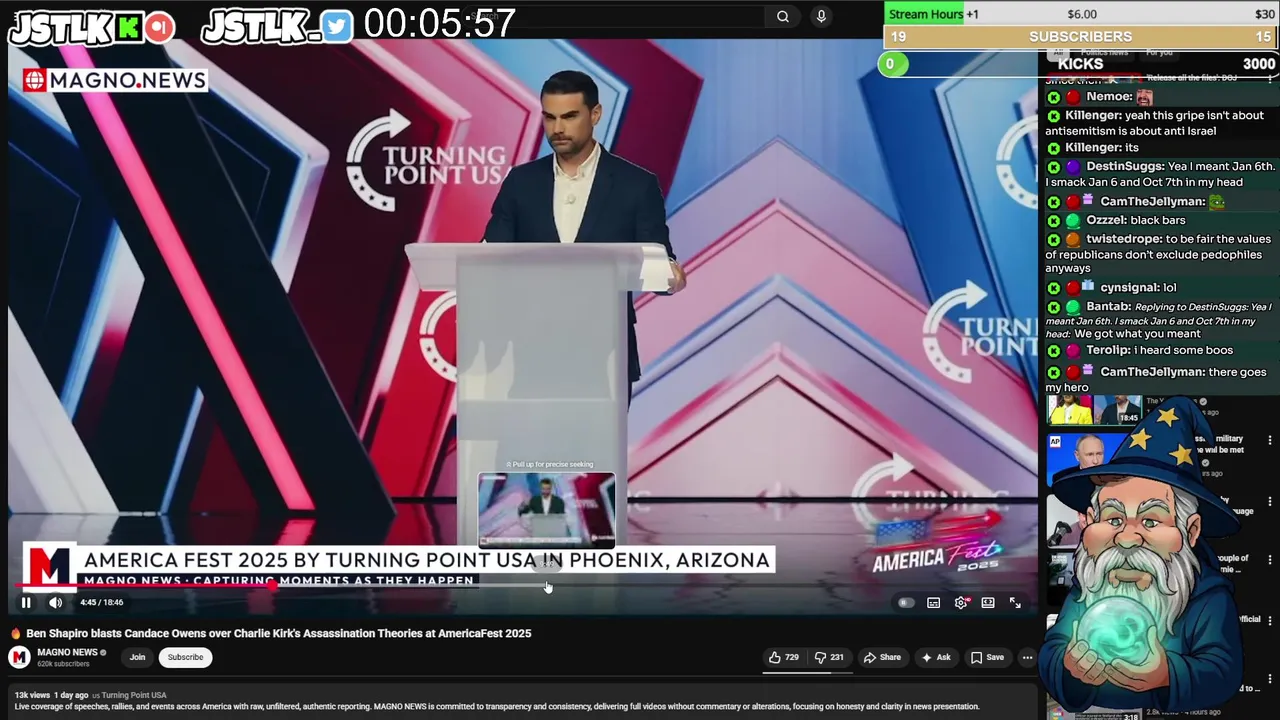Click the SUBSCRIBERS goal bar
This screenshot has height=720, width=1280.
[1081, 37]
